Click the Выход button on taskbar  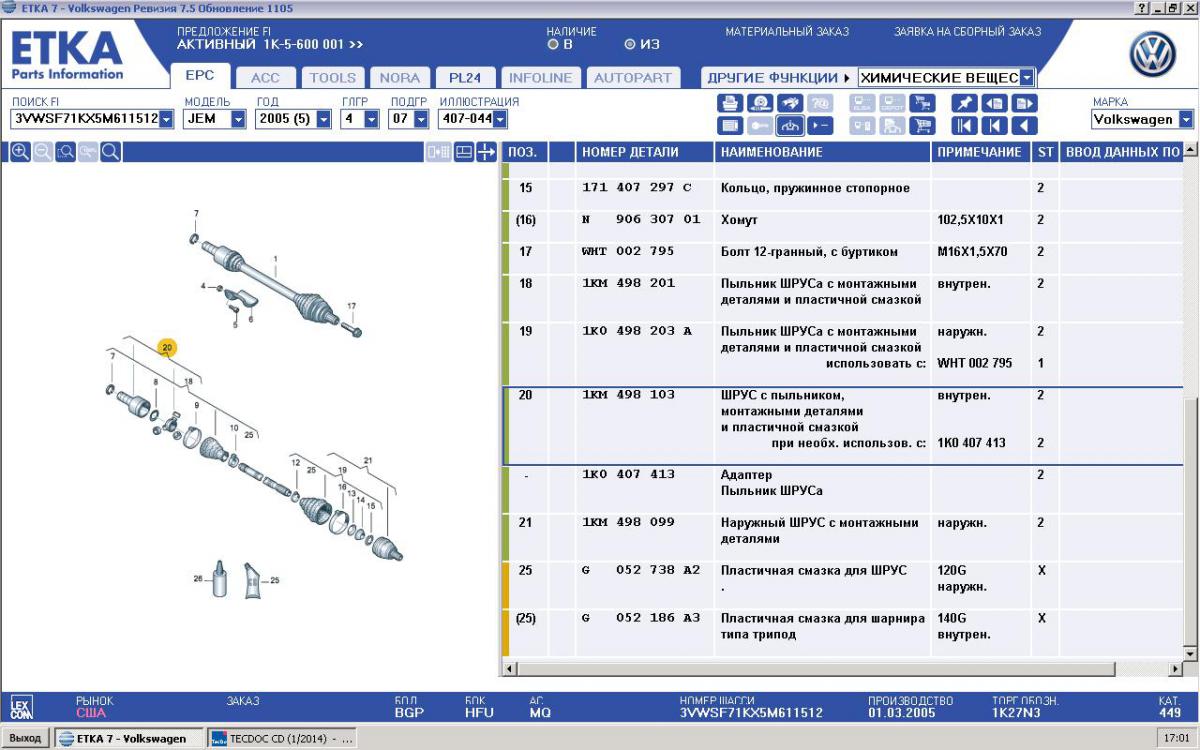25,739
